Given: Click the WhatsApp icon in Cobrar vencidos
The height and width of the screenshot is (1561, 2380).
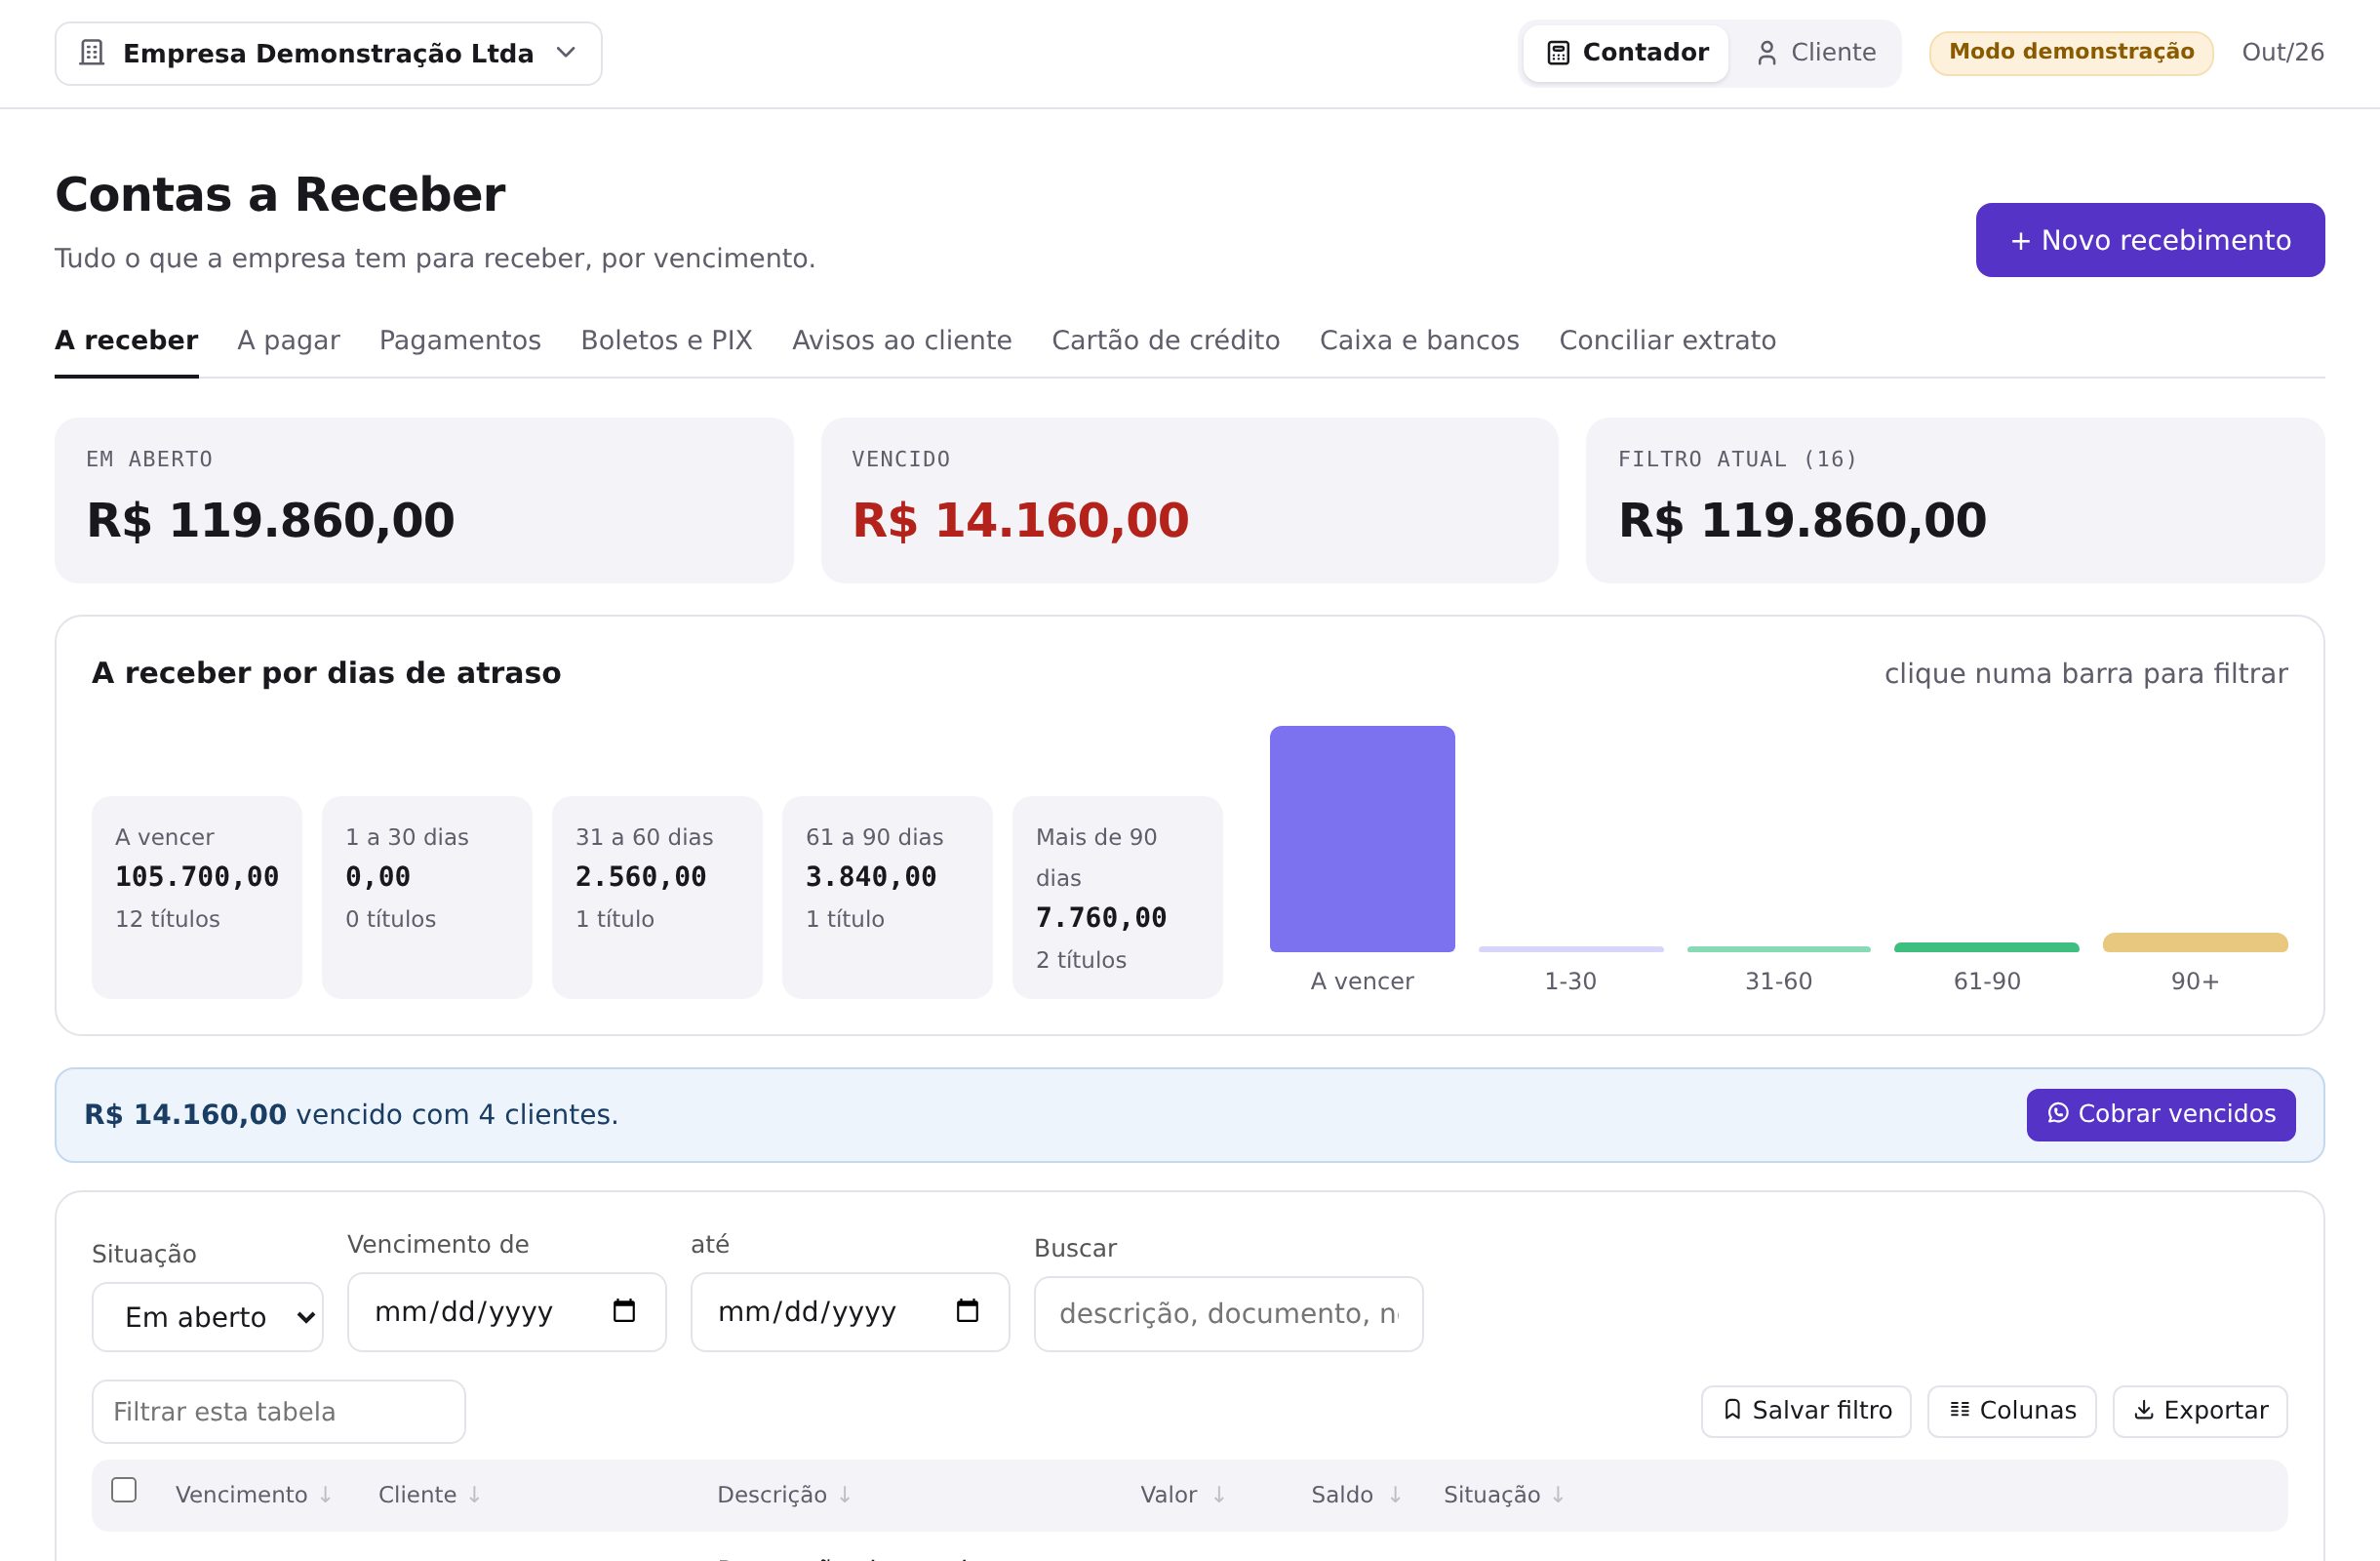Looking at the screenshot, I should (x=2058, y=1113).
